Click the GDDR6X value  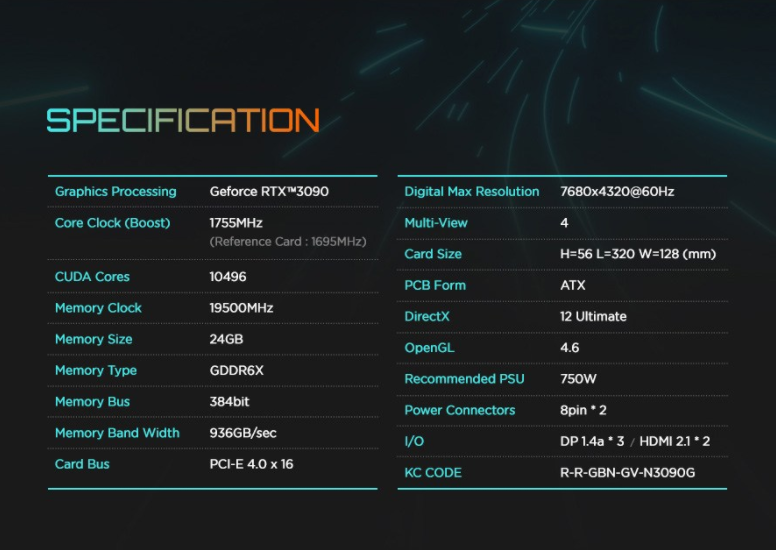coord(237,370)
